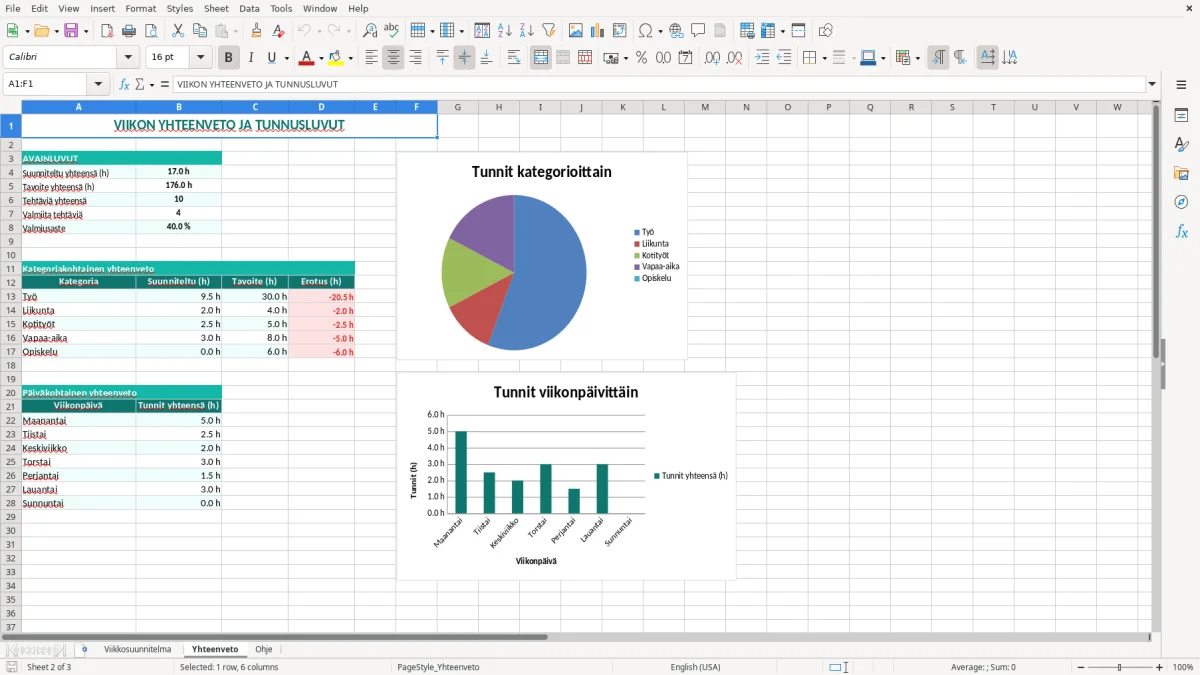1200x675 pixels.
Task: Toggle Bold formatting
Action: 228,58
